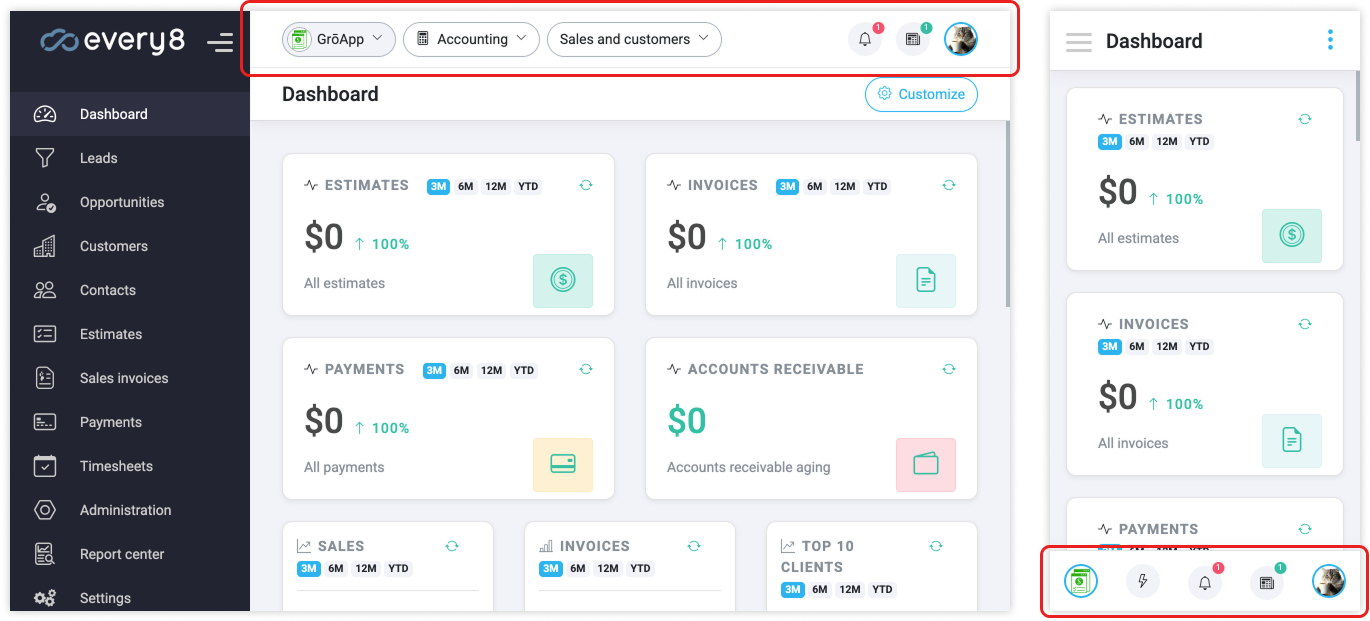Open the calculator icon beside the header bell

click(912, 40)
